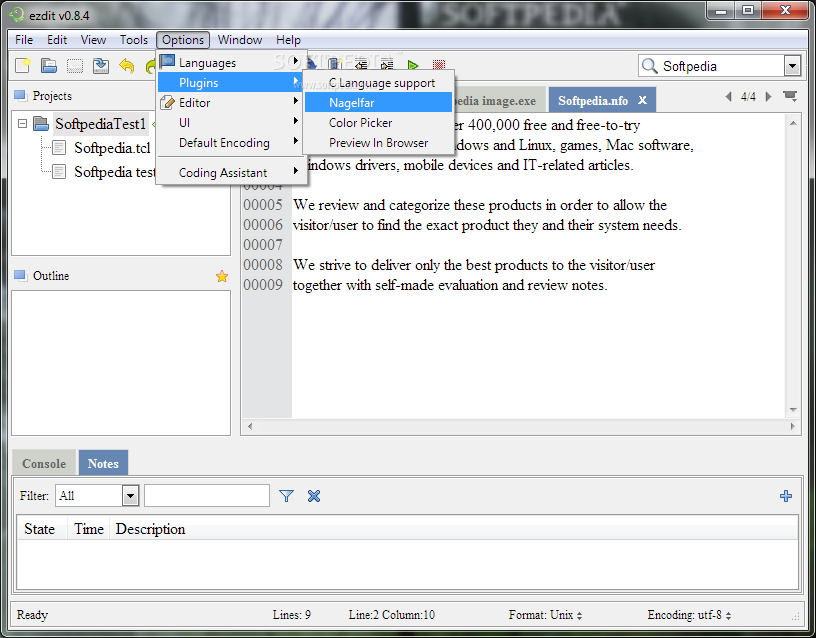Click the New file toolbar icon
This screenshot has width=816, height=638.
22,66
